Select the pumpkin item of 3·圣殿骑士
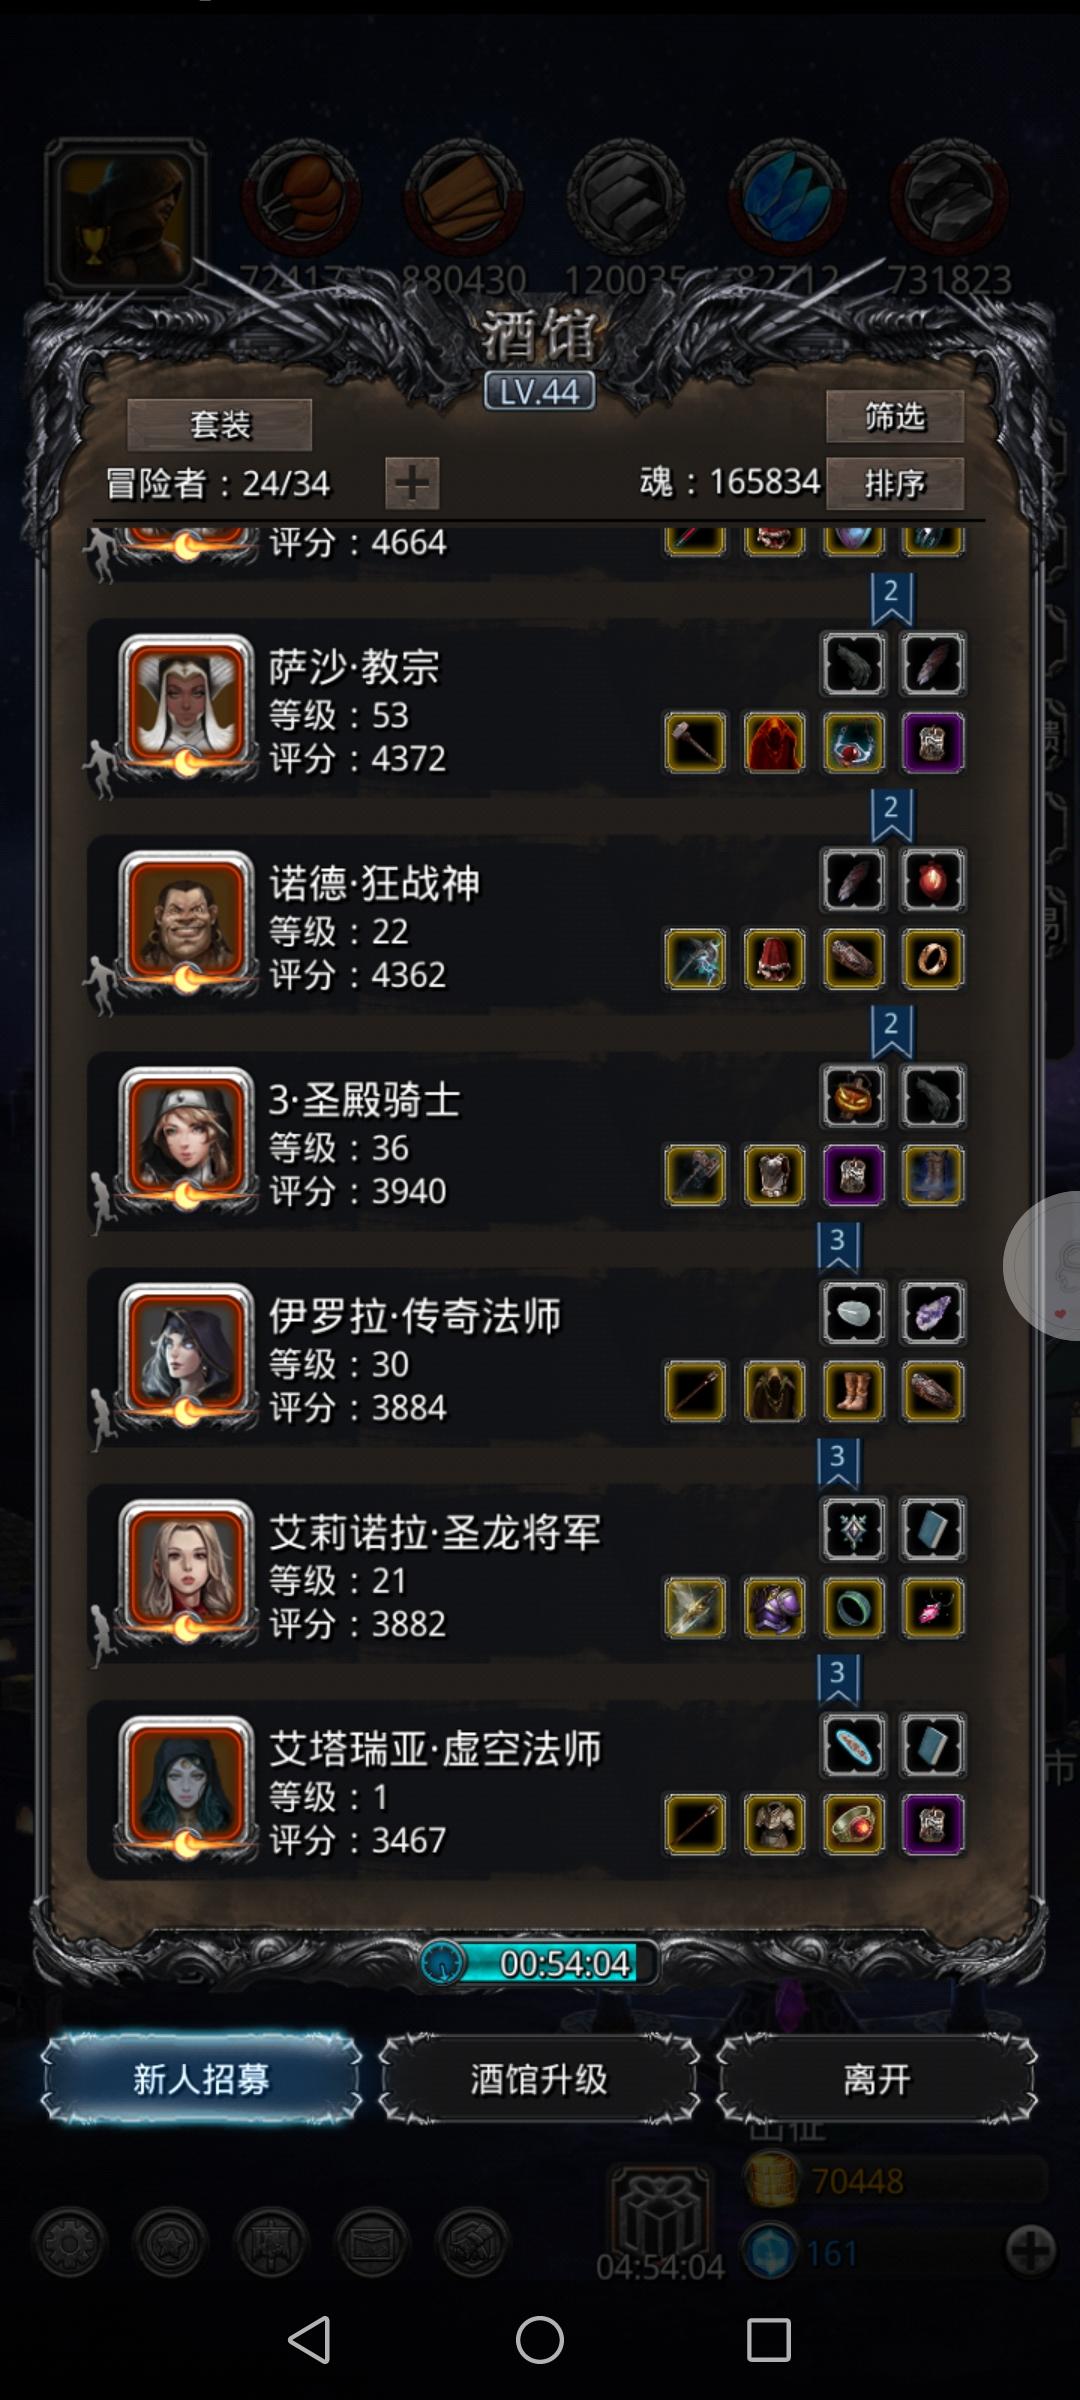Viewport: 1080px width, 2400px height. (x=853, y=1097)
